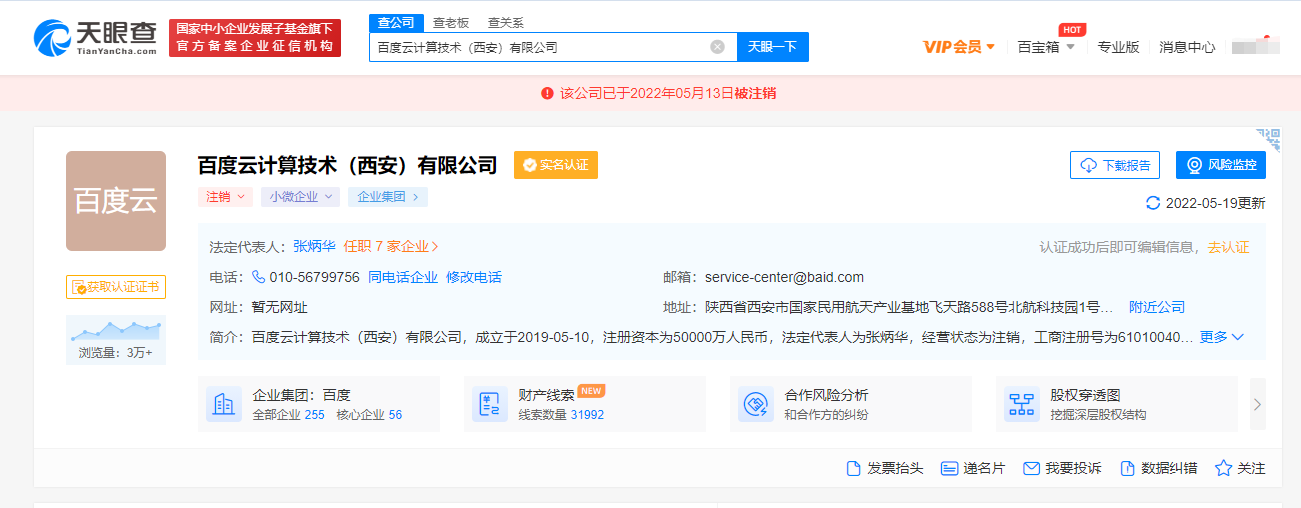
Task: Click the QR code corner icon
Action: [1269, 139]
